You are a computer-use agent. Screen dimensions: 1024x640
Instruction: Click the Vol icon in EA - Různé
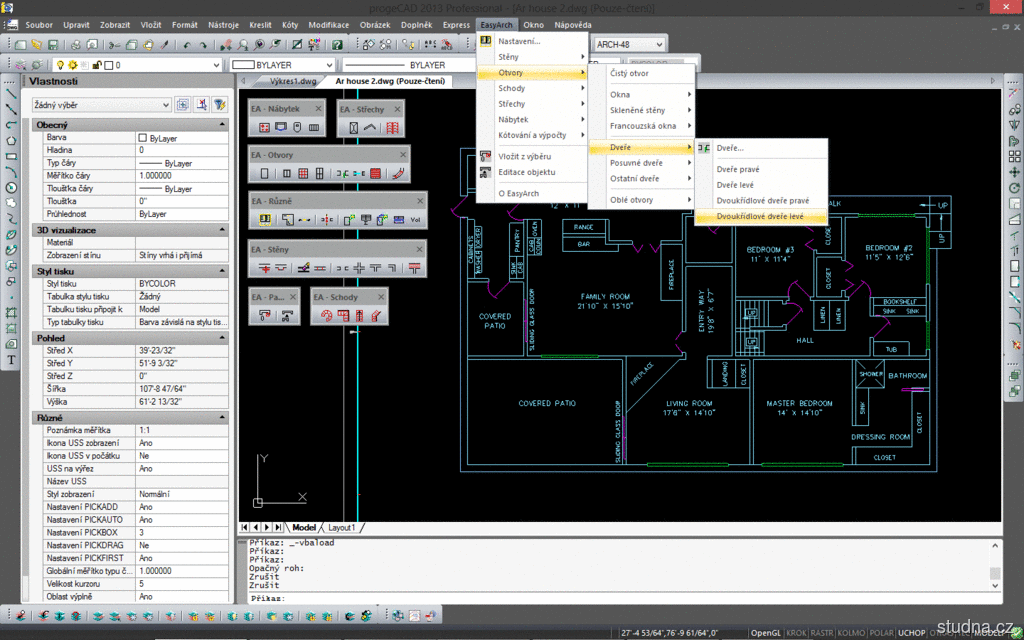tap(415, 220)
